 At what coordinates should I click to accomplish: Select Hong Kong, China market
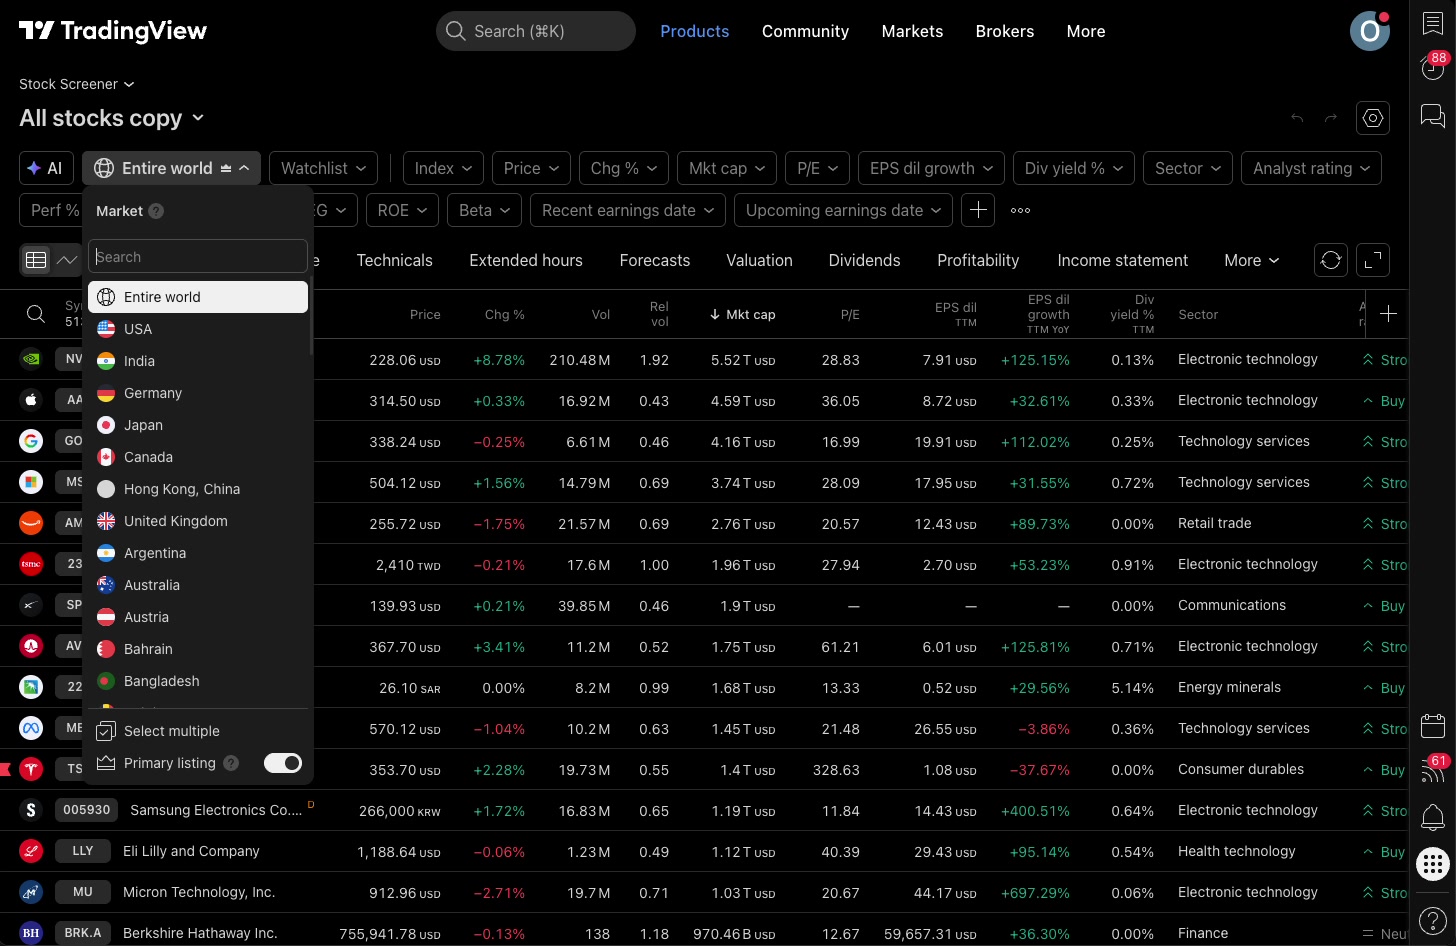pos(198,489)
